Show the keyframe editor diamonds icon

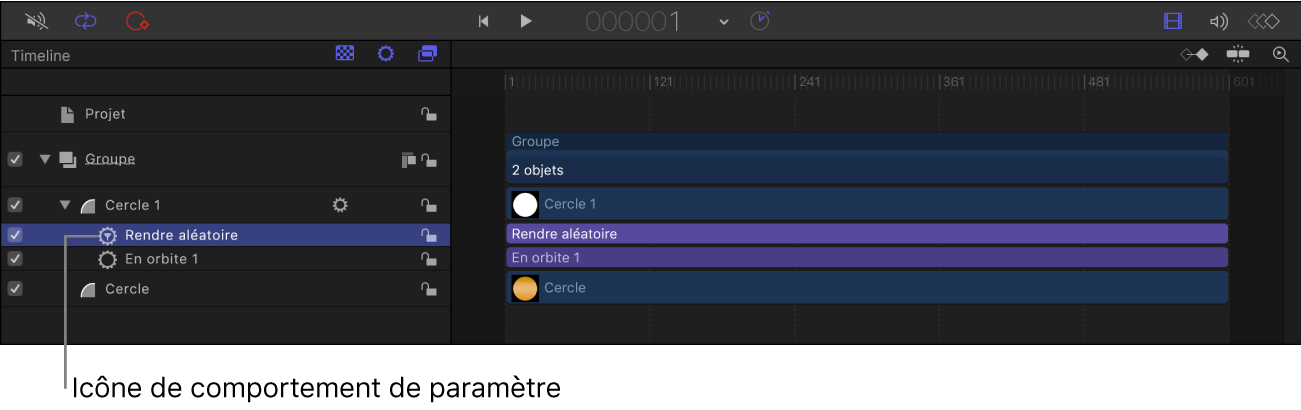click(1263, 21)
